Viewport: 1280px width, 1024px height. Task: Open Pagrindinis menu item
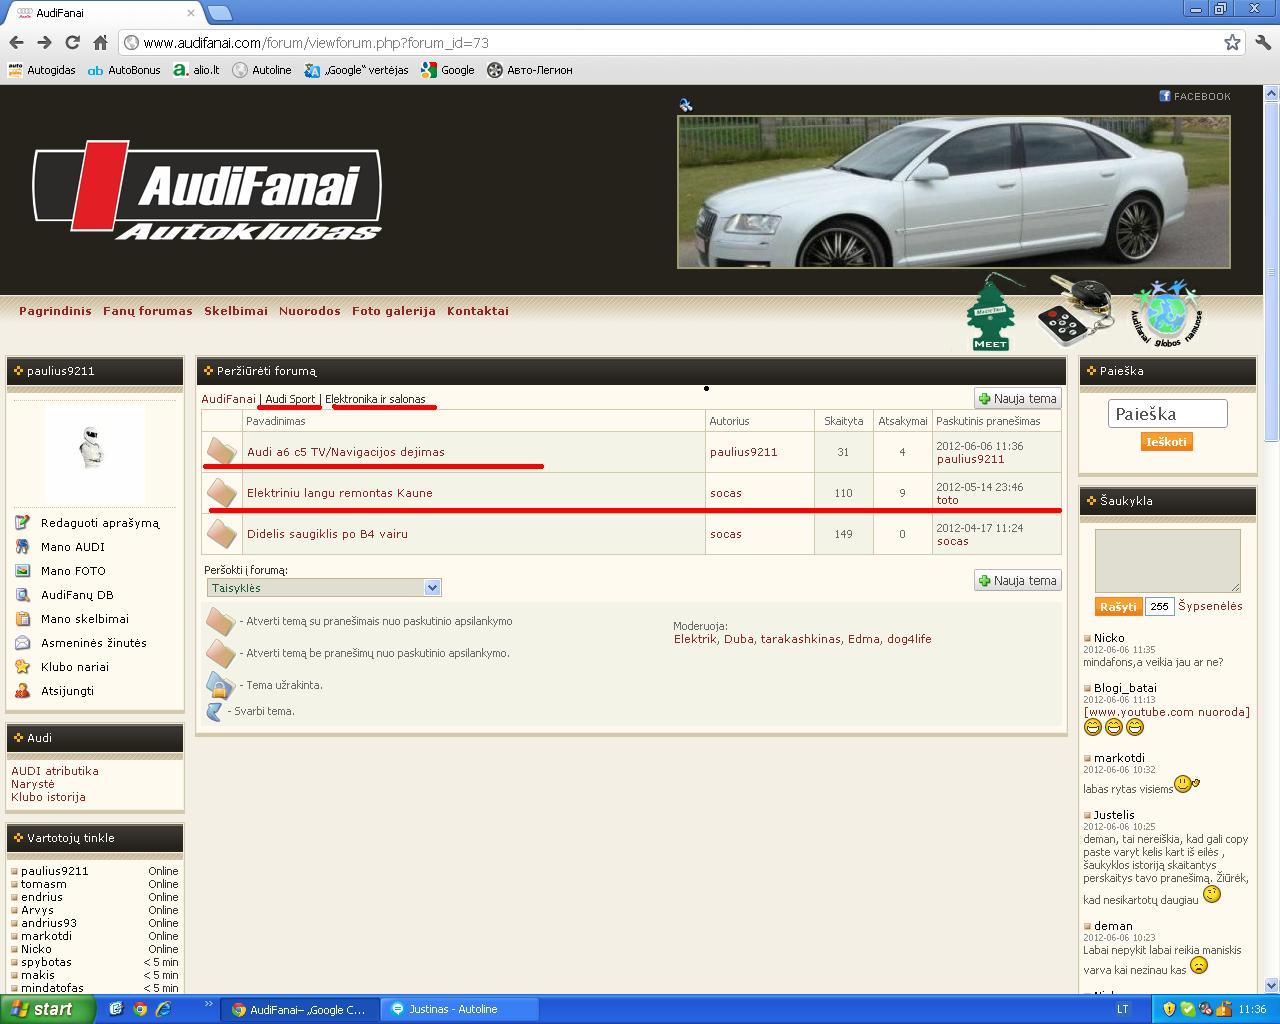point(55,311)
